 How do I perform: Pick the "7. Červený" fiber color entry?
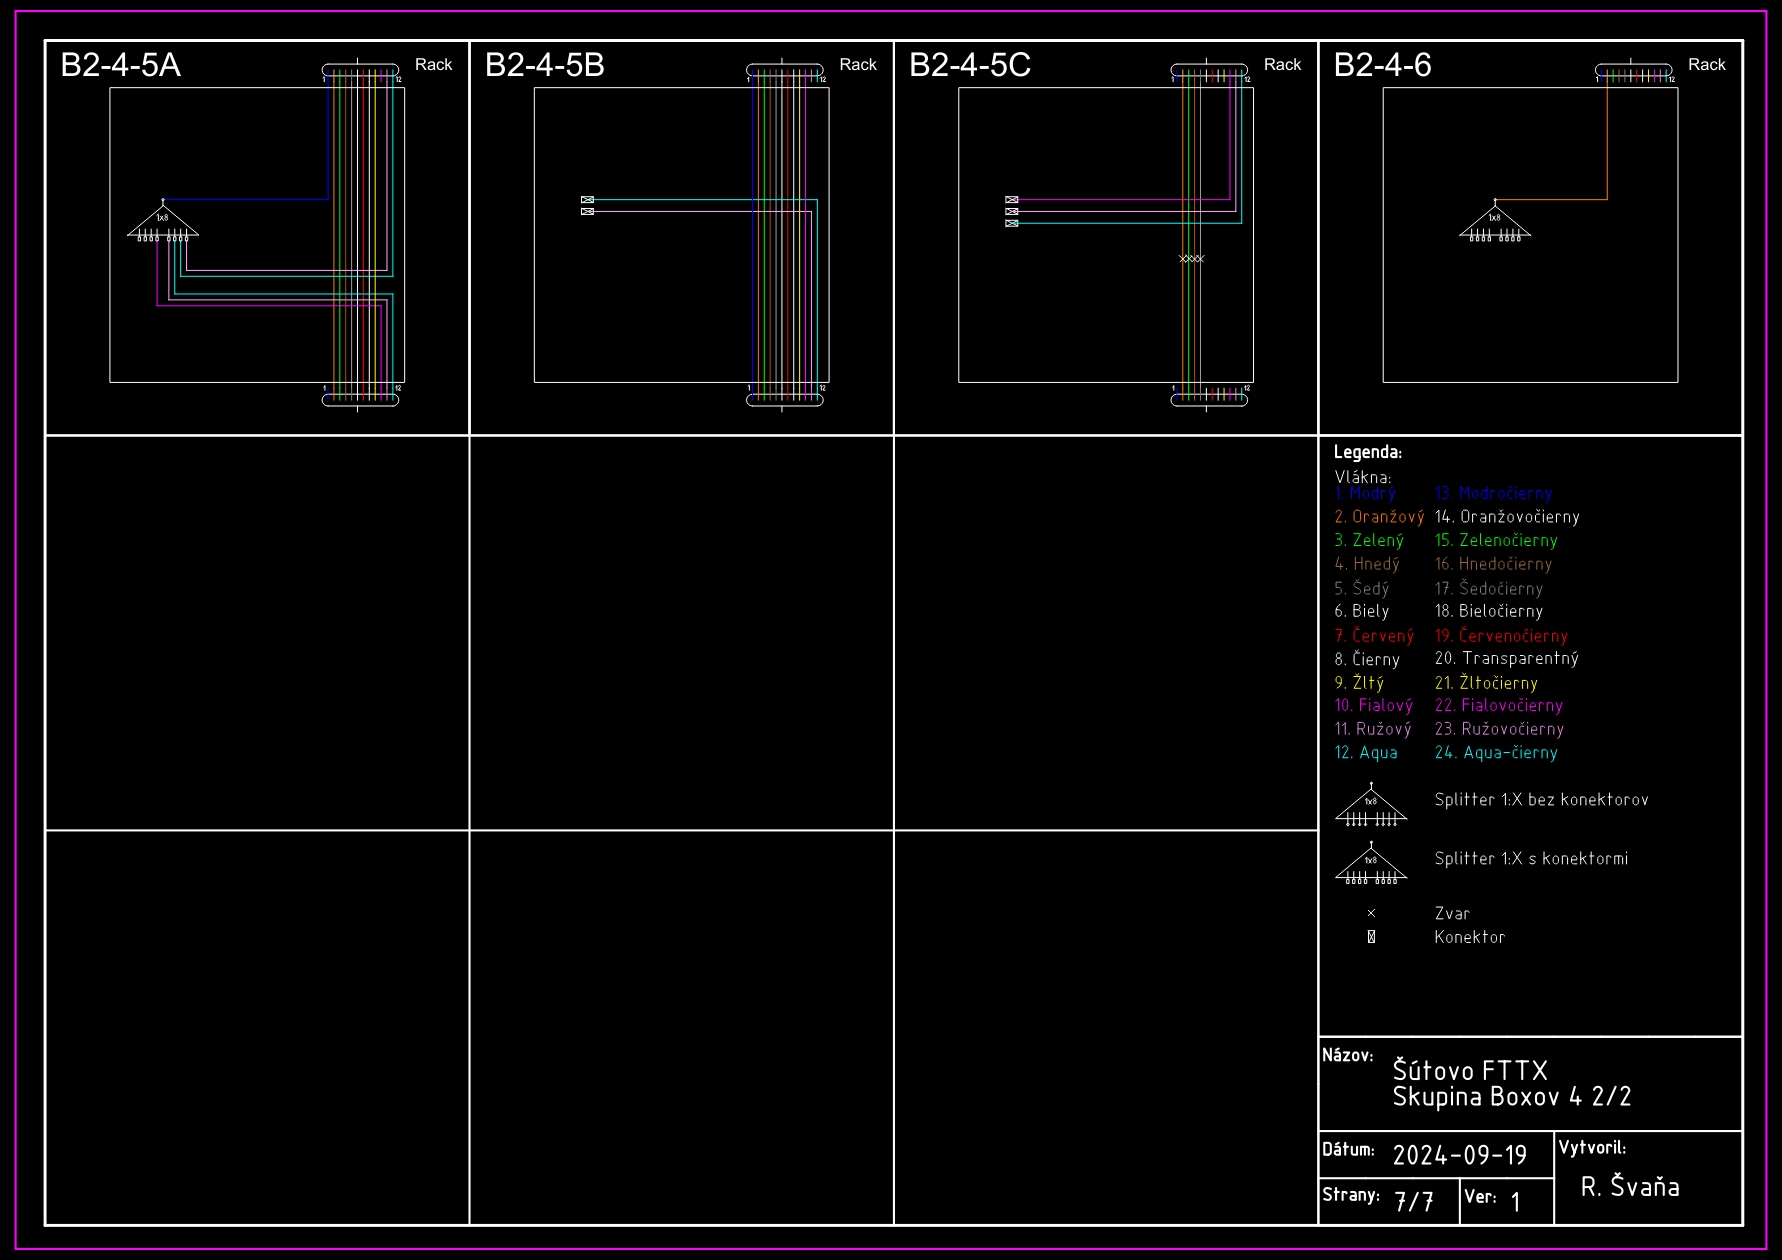coord(1374,636)
